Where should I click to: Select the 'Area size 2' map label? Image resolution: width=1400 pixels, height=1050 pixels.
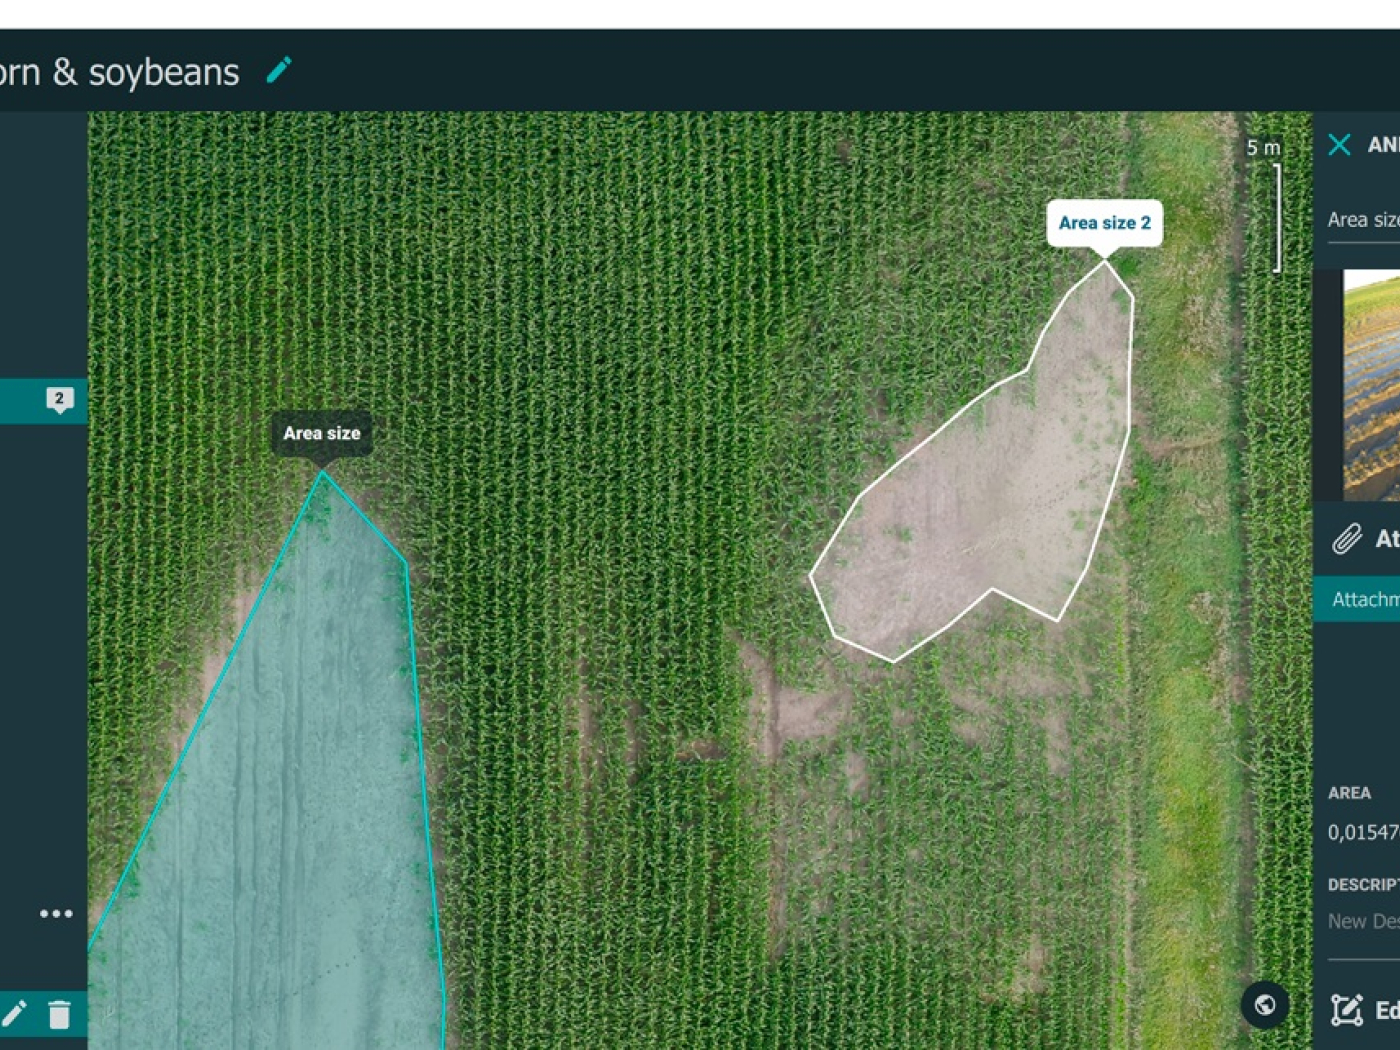coord(1104,223)
